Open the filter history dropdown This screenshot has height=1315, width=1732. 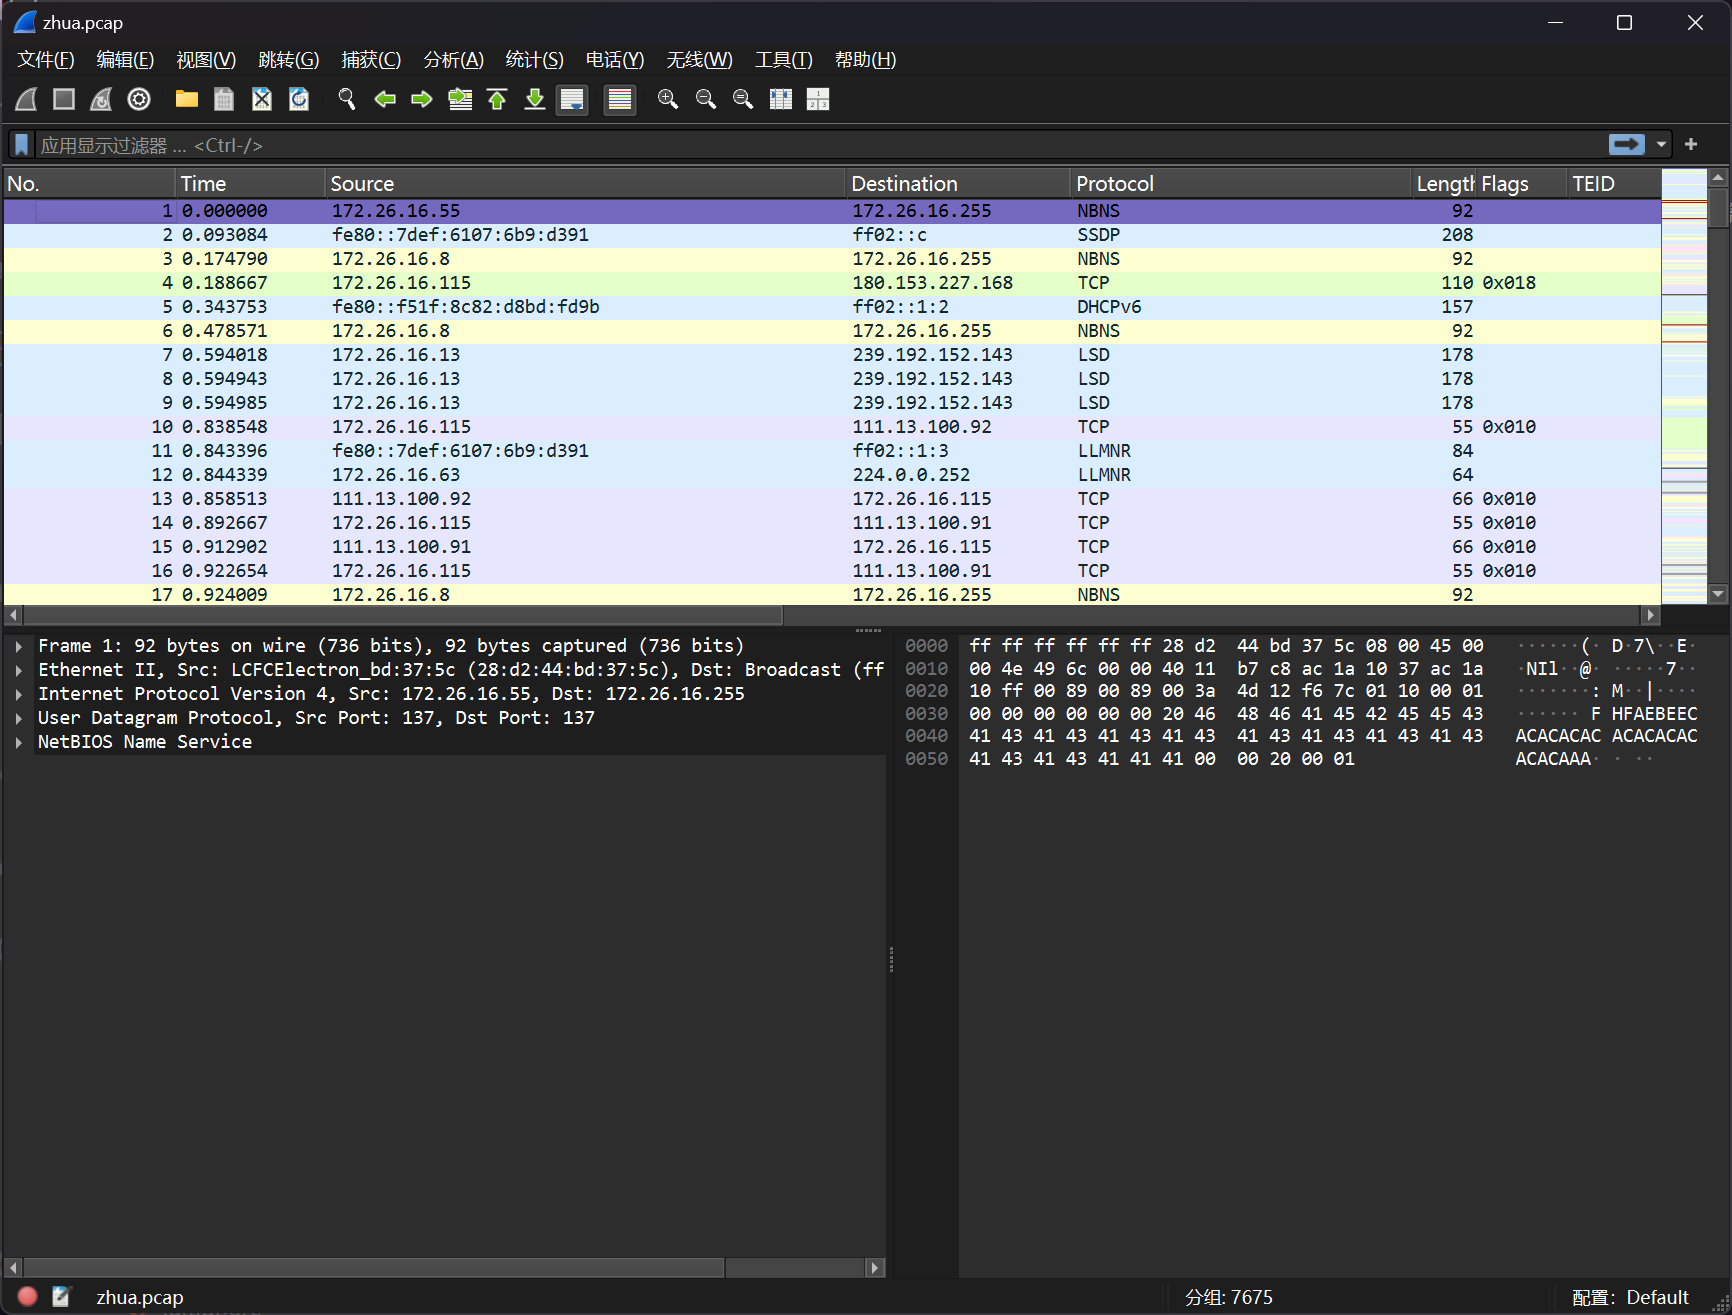coord(1661,145)
